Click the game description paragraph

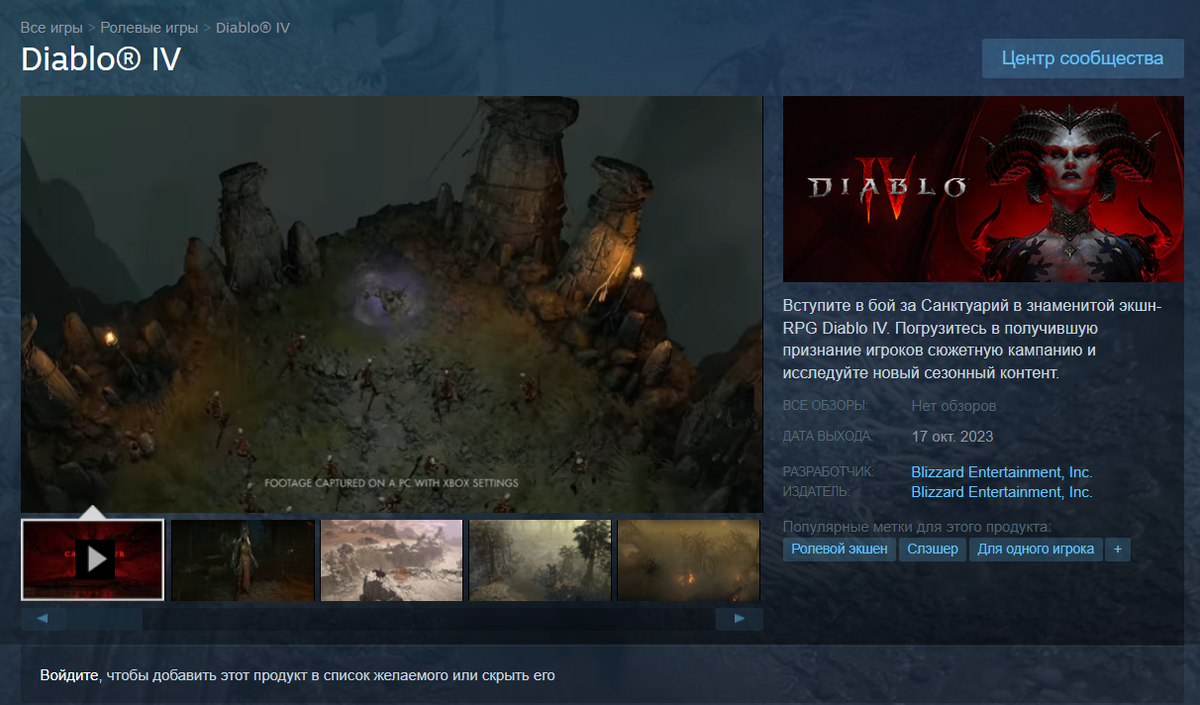pyautogui.click(x=972, y=338)
